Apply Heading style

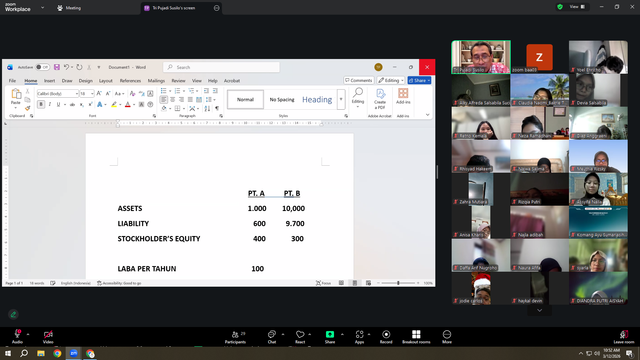(317, 100)
